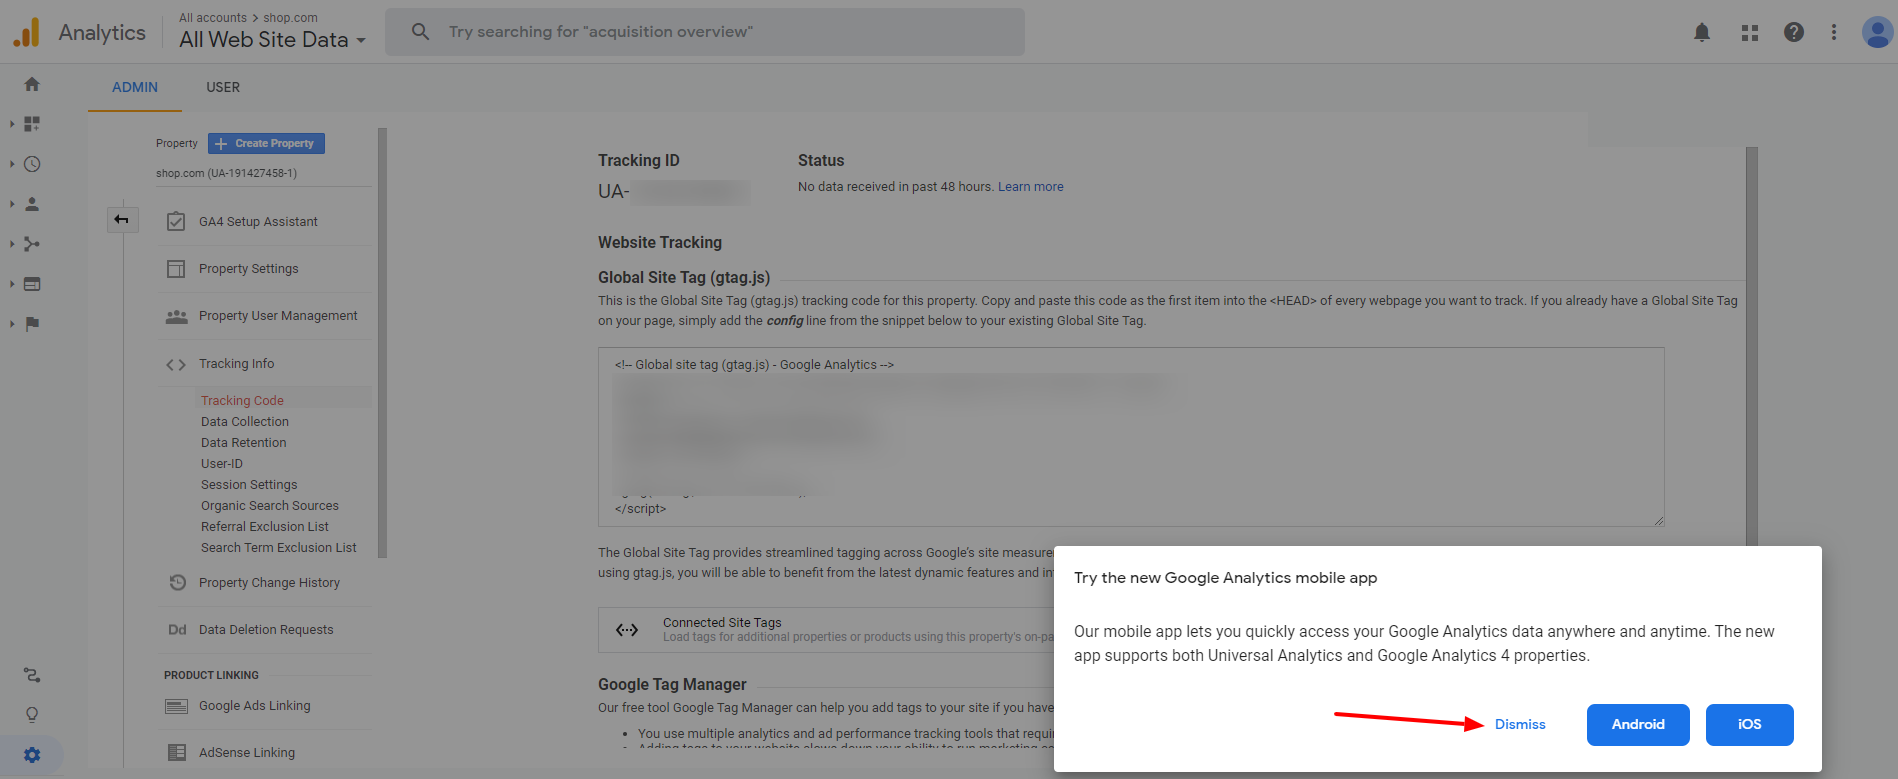Open the Audience person icon reports
This screenshot has height=779, width=1898.
(x=32, y=204)
